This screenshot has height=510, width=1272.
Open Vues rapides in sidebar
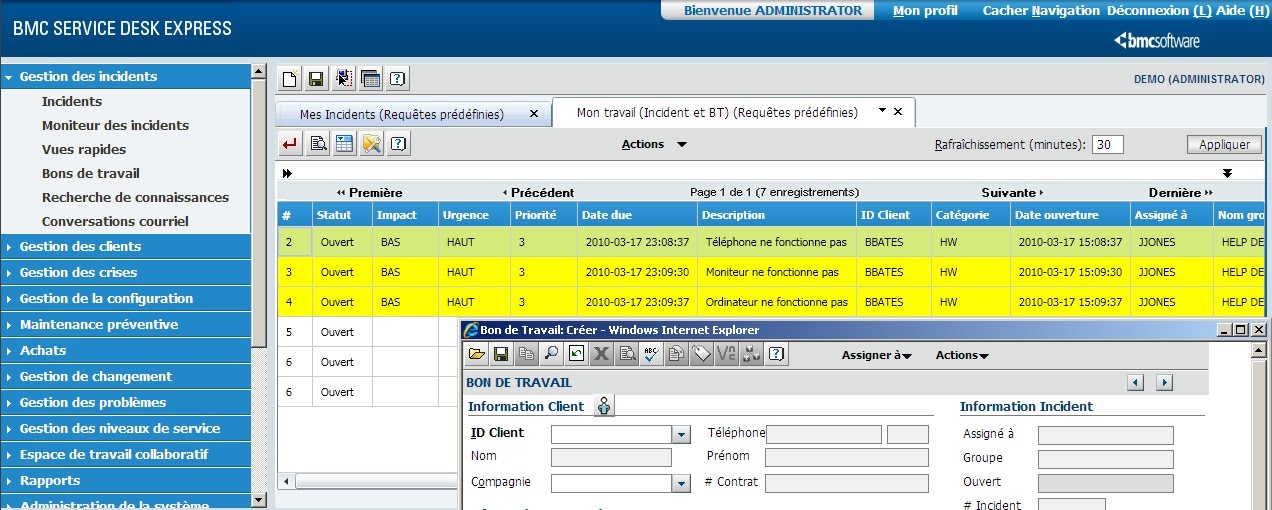(x=84, y=149)
